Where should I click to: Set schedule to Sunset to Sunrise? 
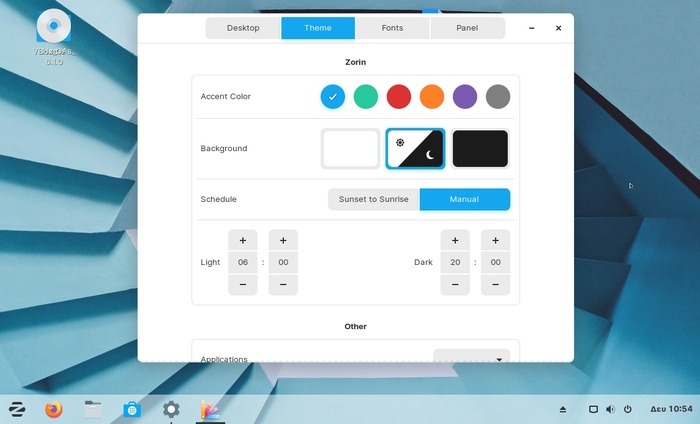point(374,199)
